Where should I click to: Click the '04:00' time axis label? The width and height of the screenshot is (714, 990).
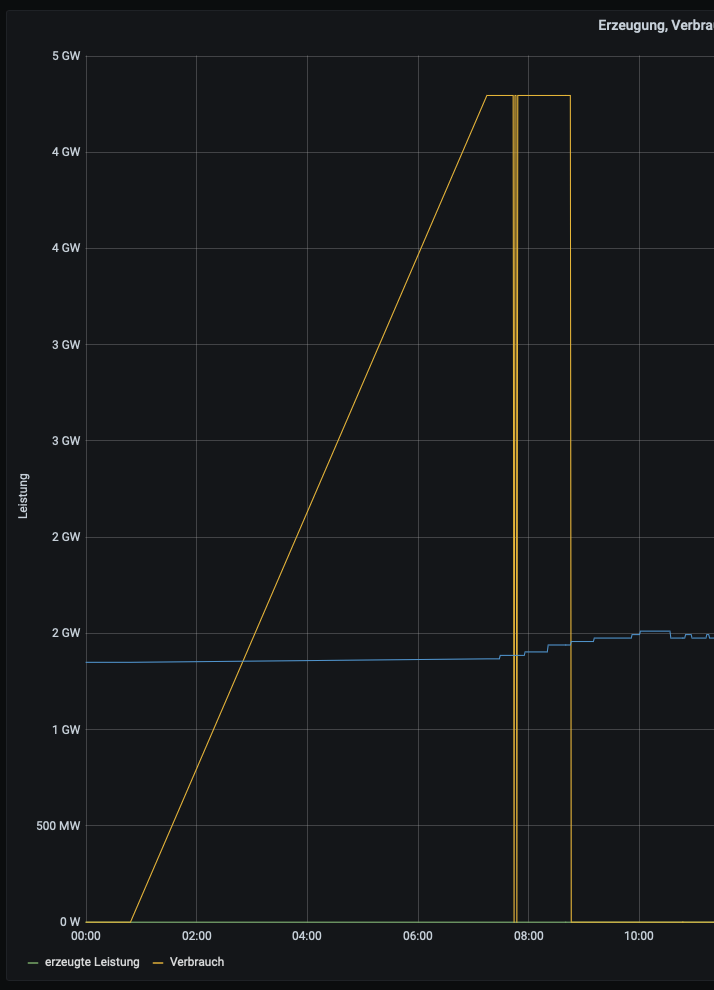[307, 936]
